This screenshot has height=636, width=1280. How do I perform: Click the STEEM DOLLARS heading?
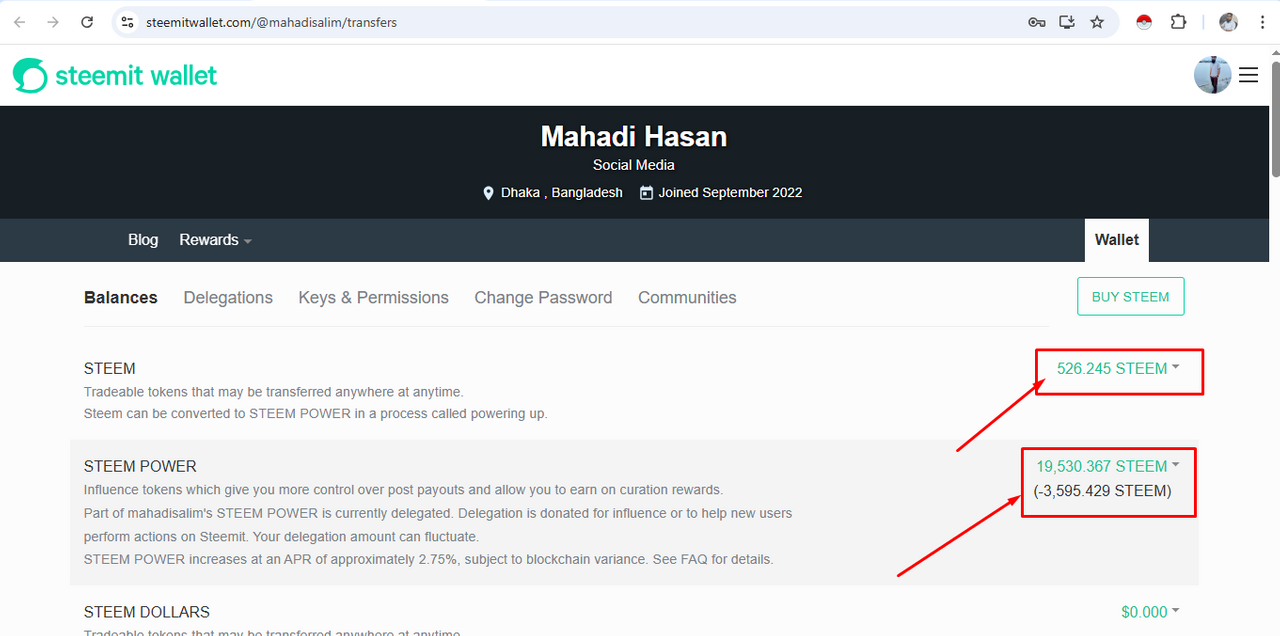pyautogui.click(x=147, y=612)
